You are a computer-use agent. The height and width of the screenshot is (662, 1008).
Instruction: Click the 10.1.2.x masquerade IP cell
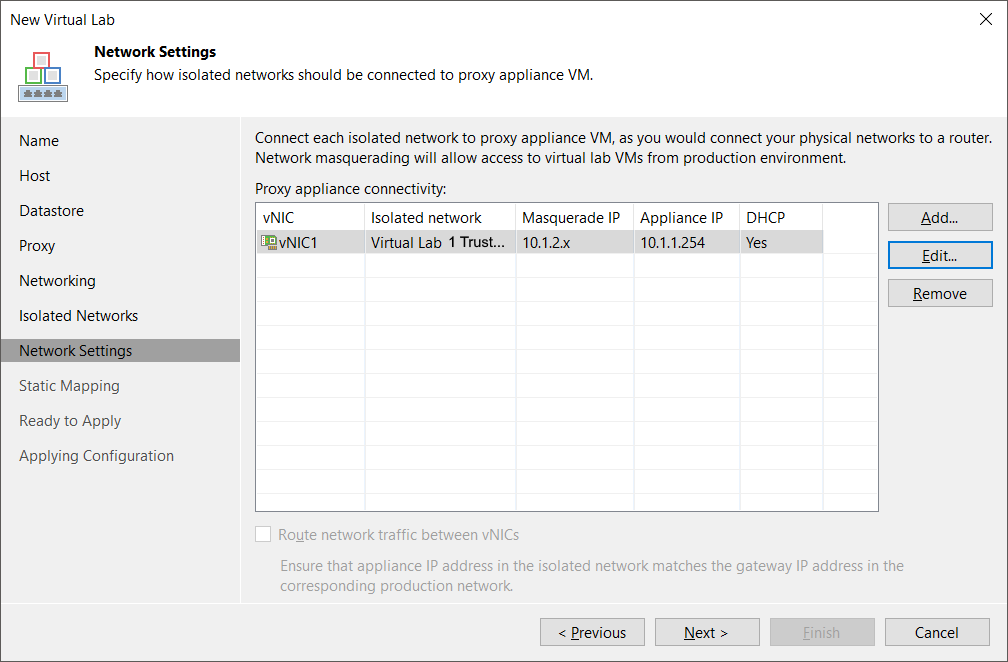575,242
